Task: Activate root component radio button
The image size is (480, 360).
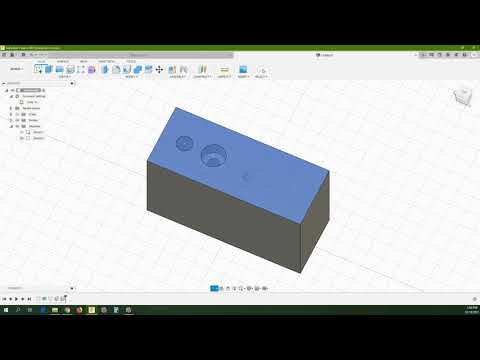Action: 44,90
